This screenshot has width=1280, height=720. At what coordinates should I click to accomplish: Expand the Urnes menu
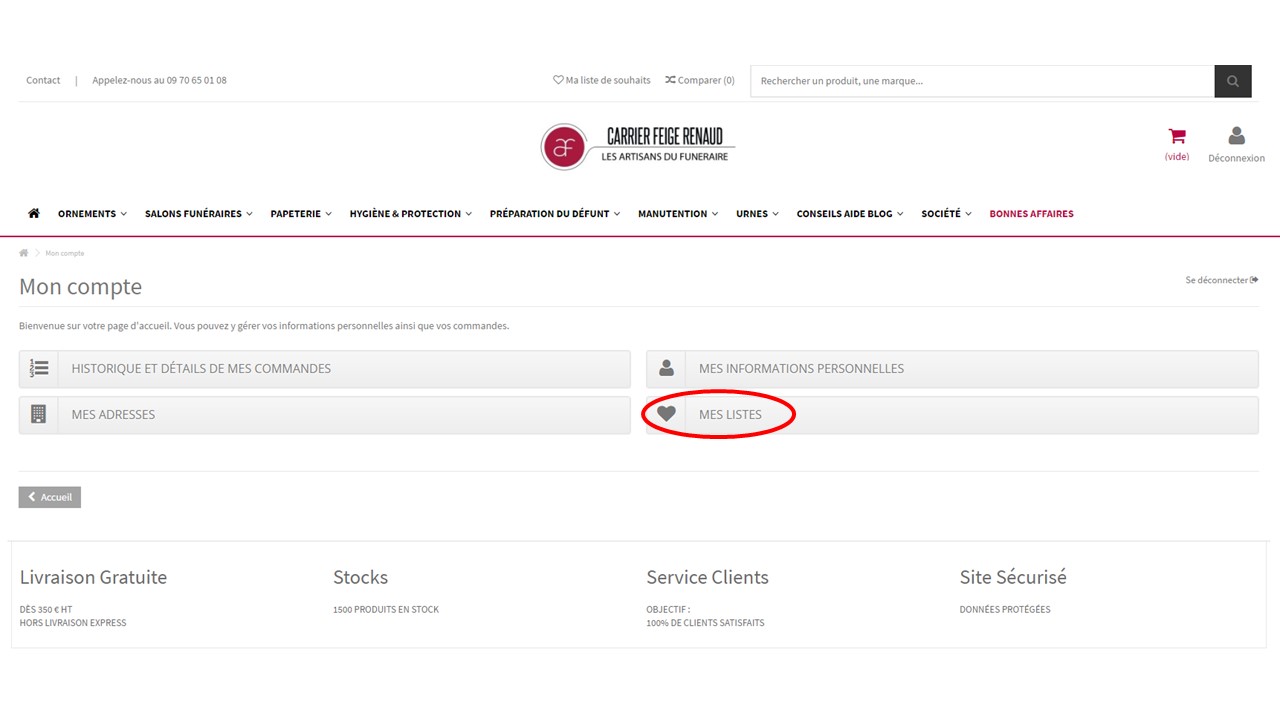(757, 213)
